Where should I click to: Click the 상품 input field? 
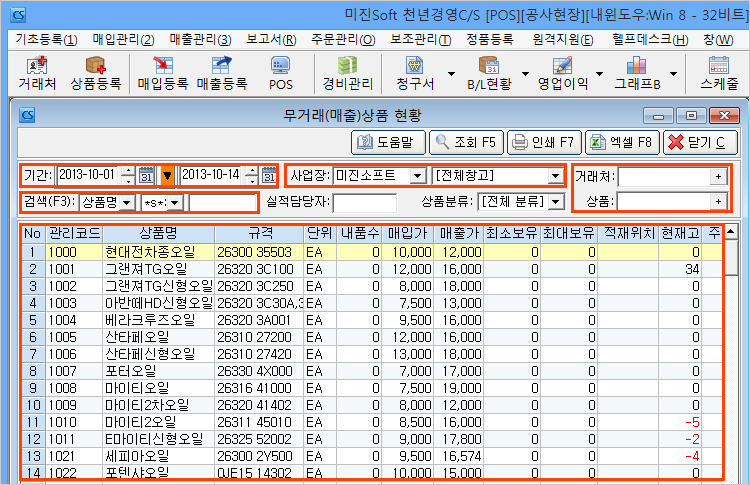point(664,201)
